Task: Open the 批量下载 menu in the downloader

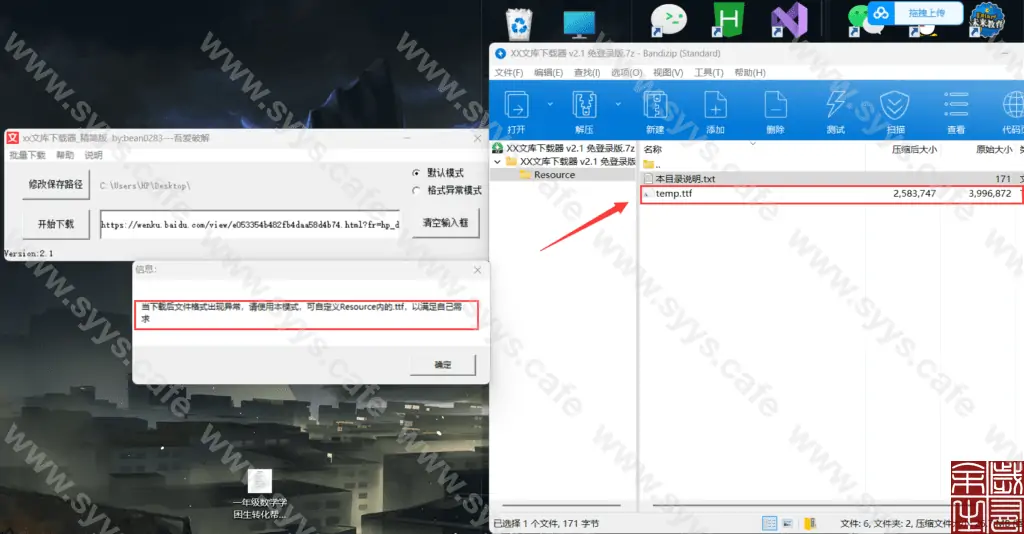Action: pos(27,155)
